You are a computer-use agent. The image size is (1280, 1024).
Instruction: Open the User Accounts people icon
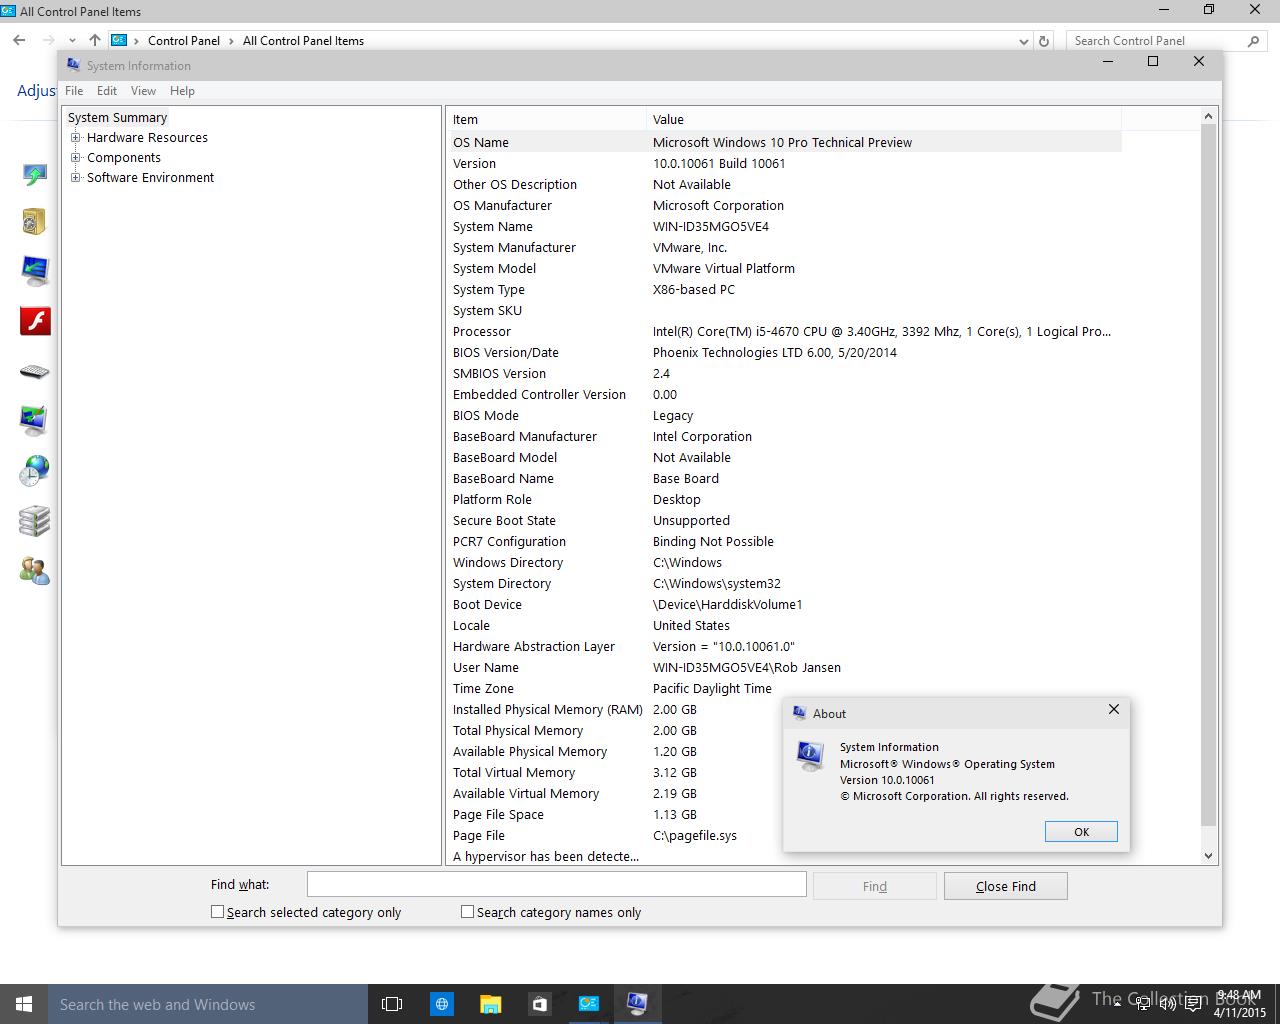[x=34, y=571]
